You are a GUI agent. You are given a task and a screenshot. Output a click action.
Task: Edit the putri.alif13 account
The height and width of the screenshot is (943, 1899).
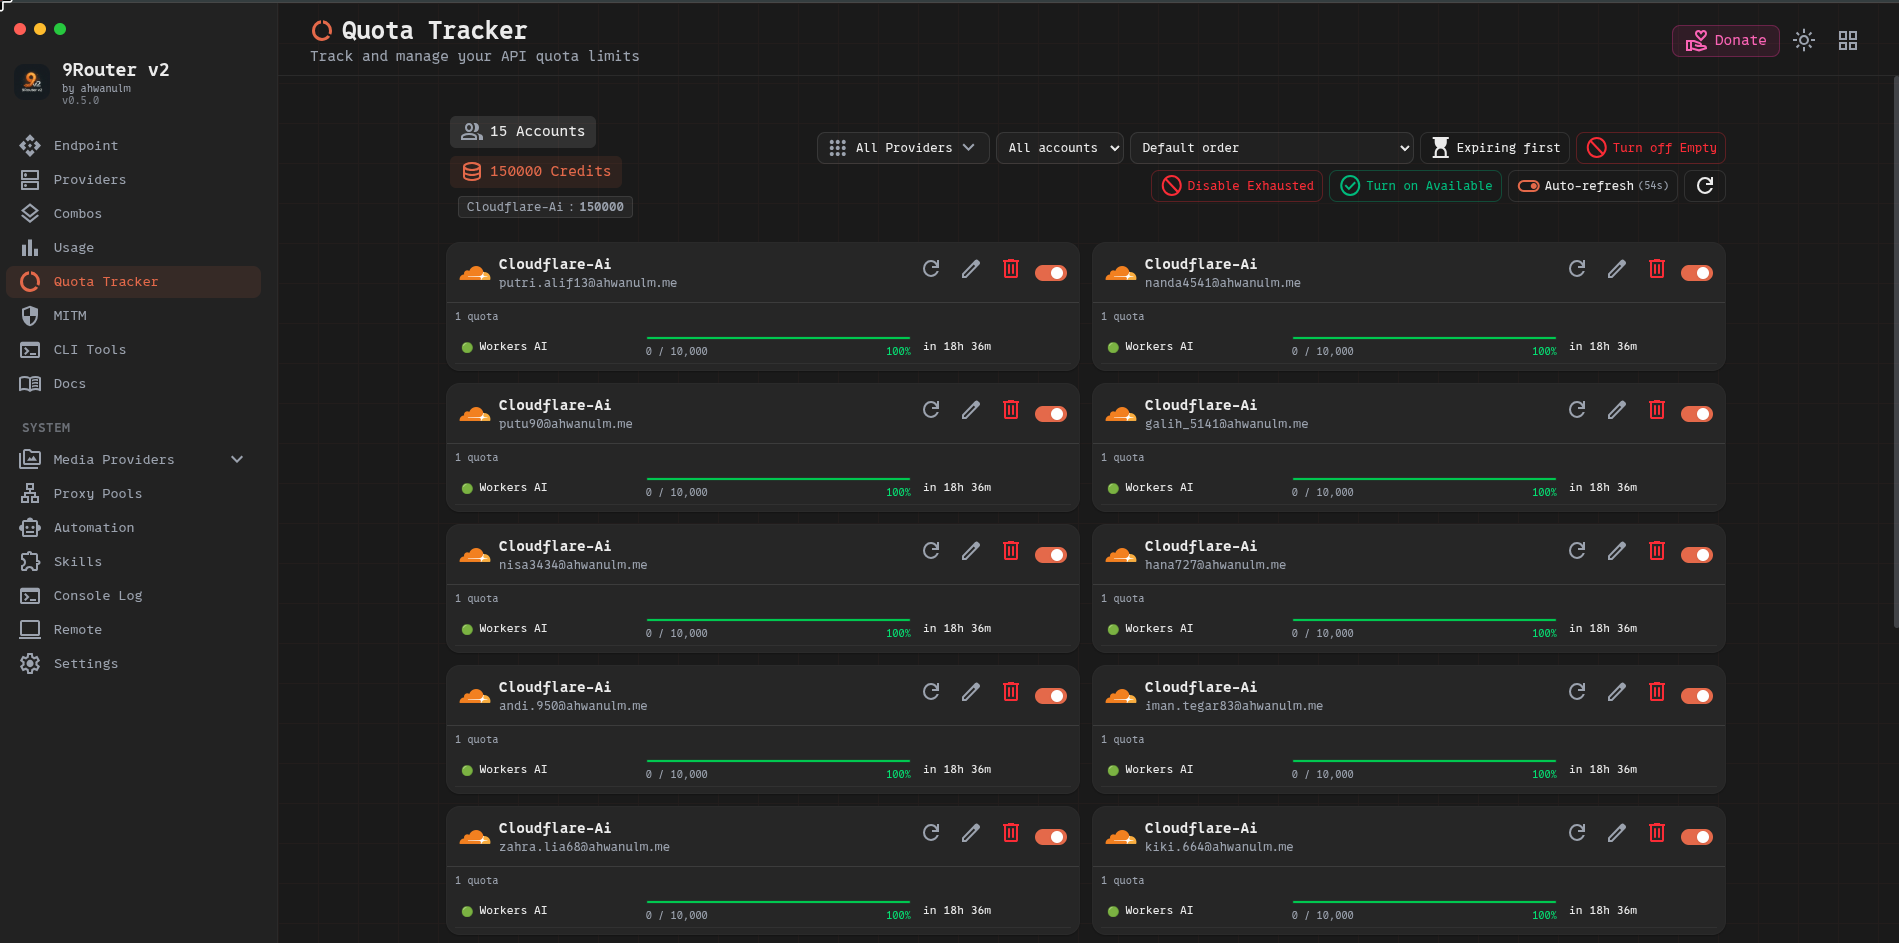click(x=971, y=269)
